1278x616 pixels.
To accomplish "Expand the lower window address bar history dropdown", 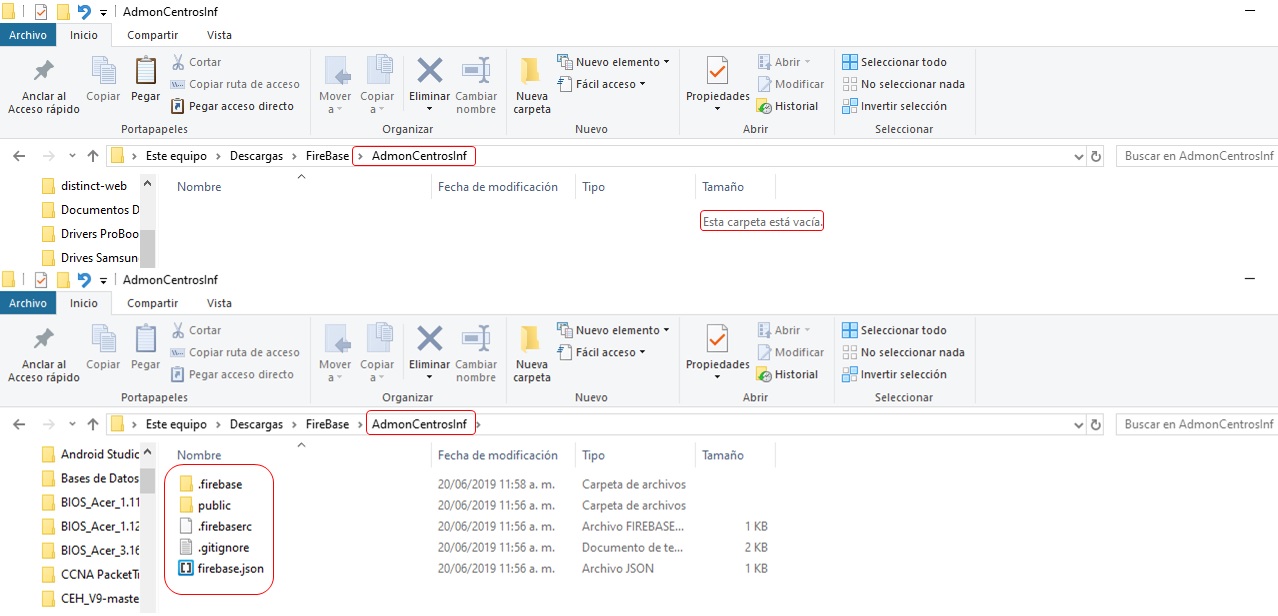I will [1078, 425].
